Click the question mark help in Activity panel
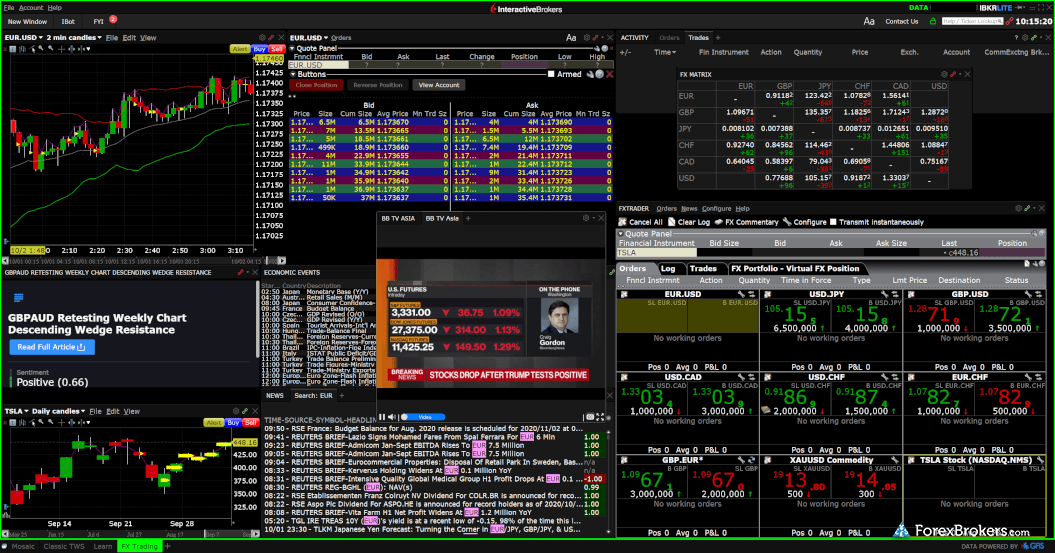Image resolution: width=1055 pixels, height=553 pixels. pos(1016,38)
